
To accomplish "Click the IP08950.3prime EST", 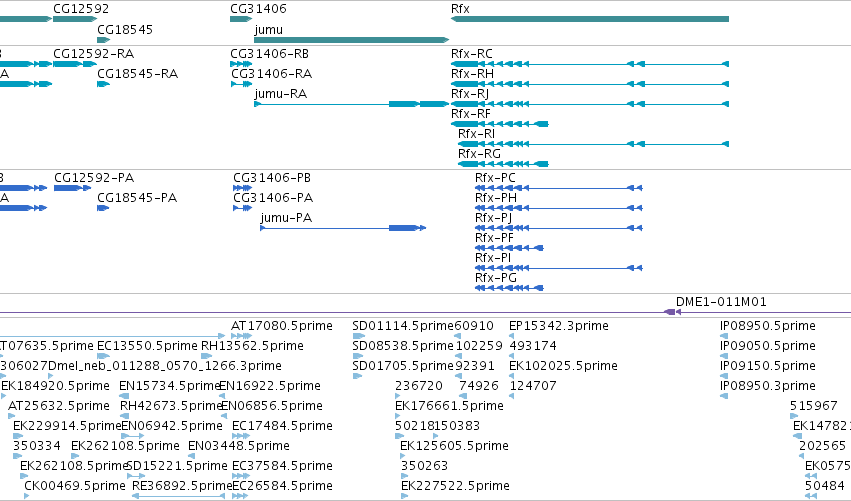I will [724, 396].
